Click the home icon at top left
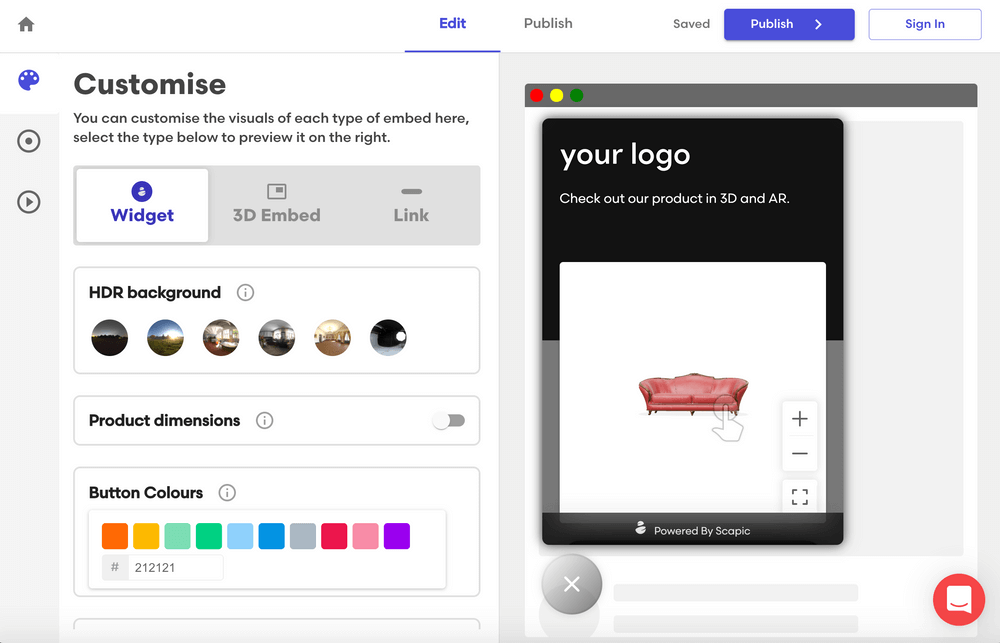Screen dimensions: 1000x643 point(25,24)
